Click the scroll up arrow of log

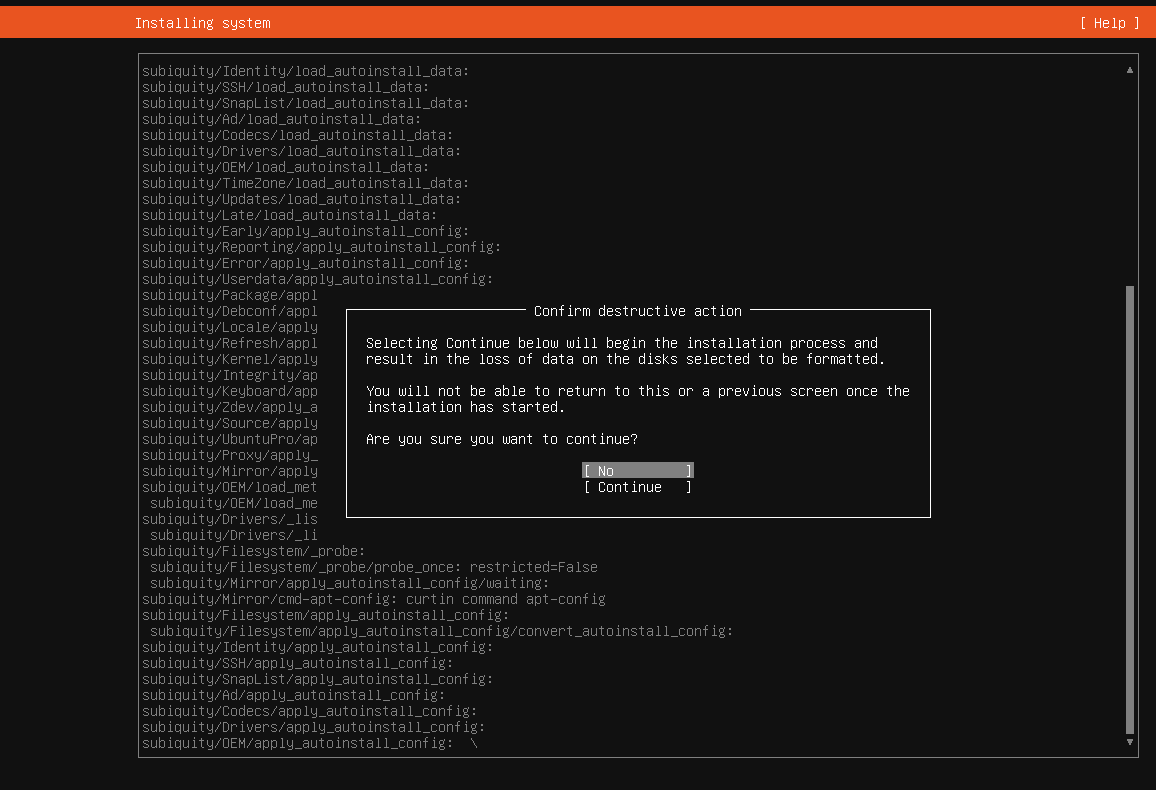point(1130,70)
